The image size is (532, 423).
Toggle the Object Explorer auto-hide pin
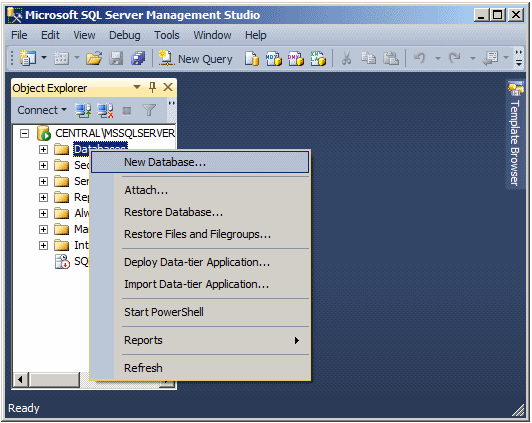(152, 88)
